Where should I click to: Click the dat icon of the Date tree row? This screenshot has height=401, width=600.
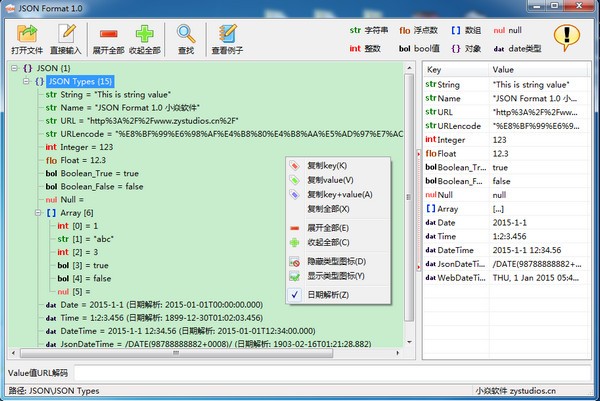point(51,305)
